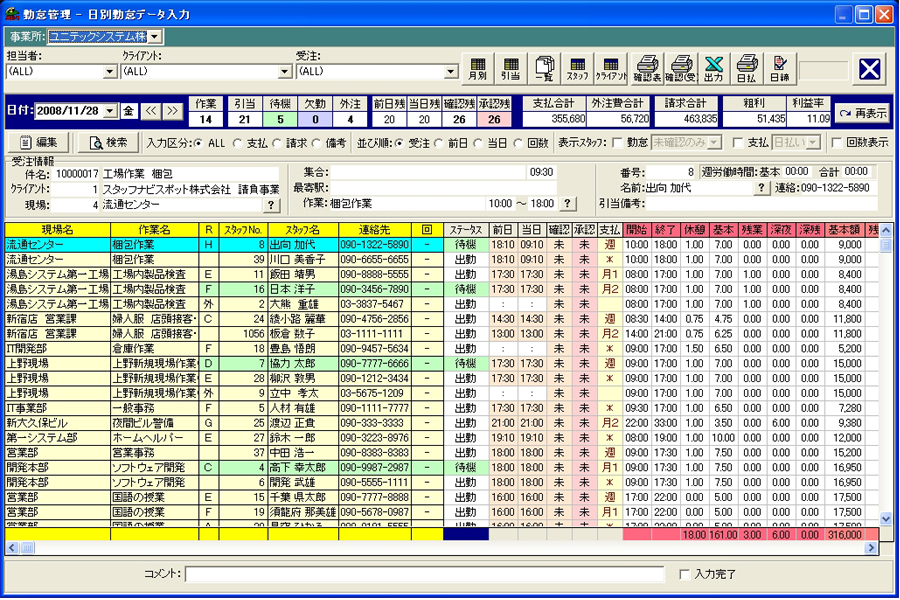The image size is (900, 600).
Task: Check the 入力完了 checkbox
Action: 684,574
